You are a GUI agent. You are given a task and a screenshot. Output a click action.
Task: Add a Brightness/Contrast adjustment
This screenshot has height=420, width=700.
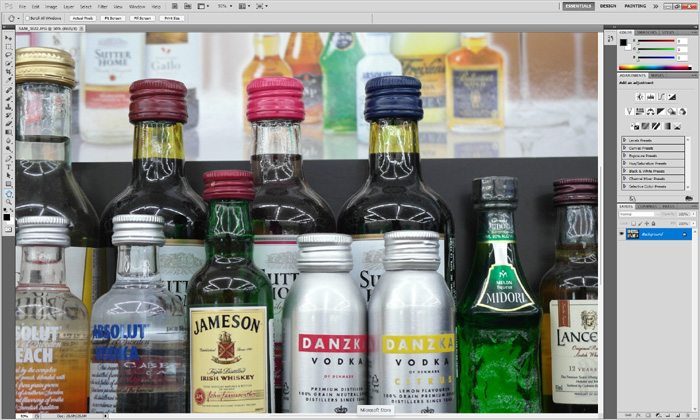(x=640, y=97)
